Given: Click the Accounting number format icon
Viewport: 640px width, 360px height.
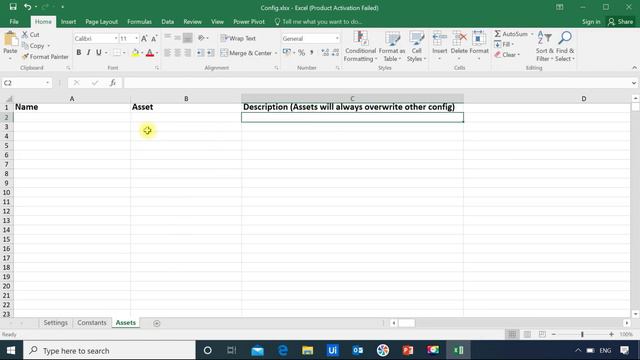Looking at the screenshot, I should pos(286,52).
